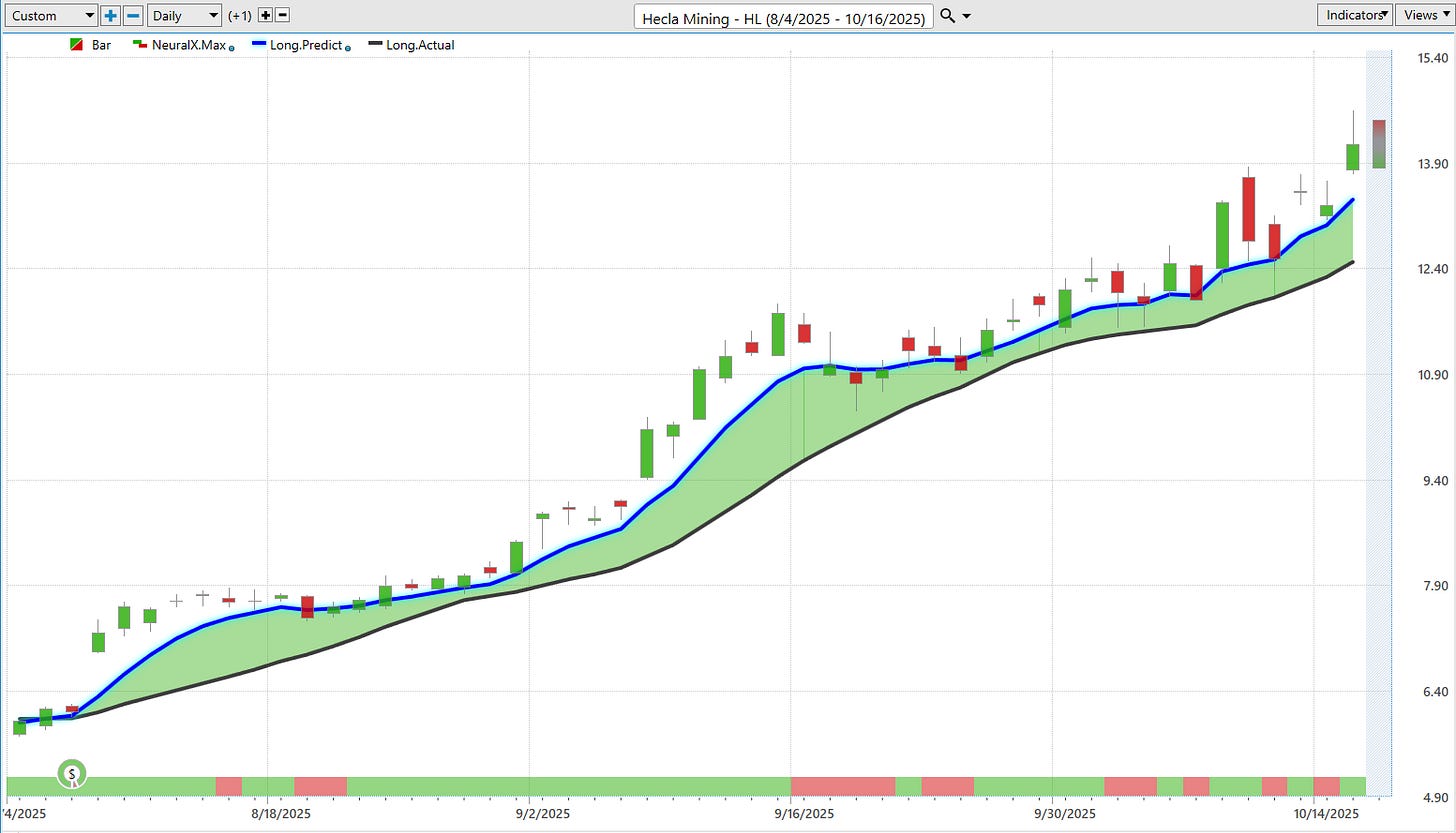The image size is (1456, 833).
Task: Click the black minus button after (+1)
Action: coord(283,16)
